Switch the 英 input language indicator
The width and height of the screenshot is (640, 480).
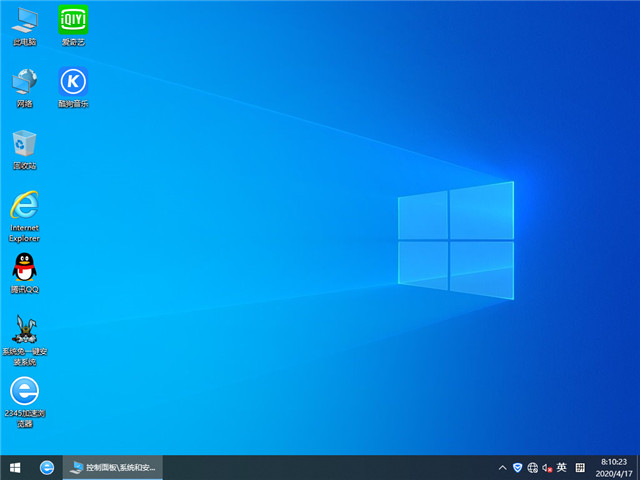click(562, 467)
